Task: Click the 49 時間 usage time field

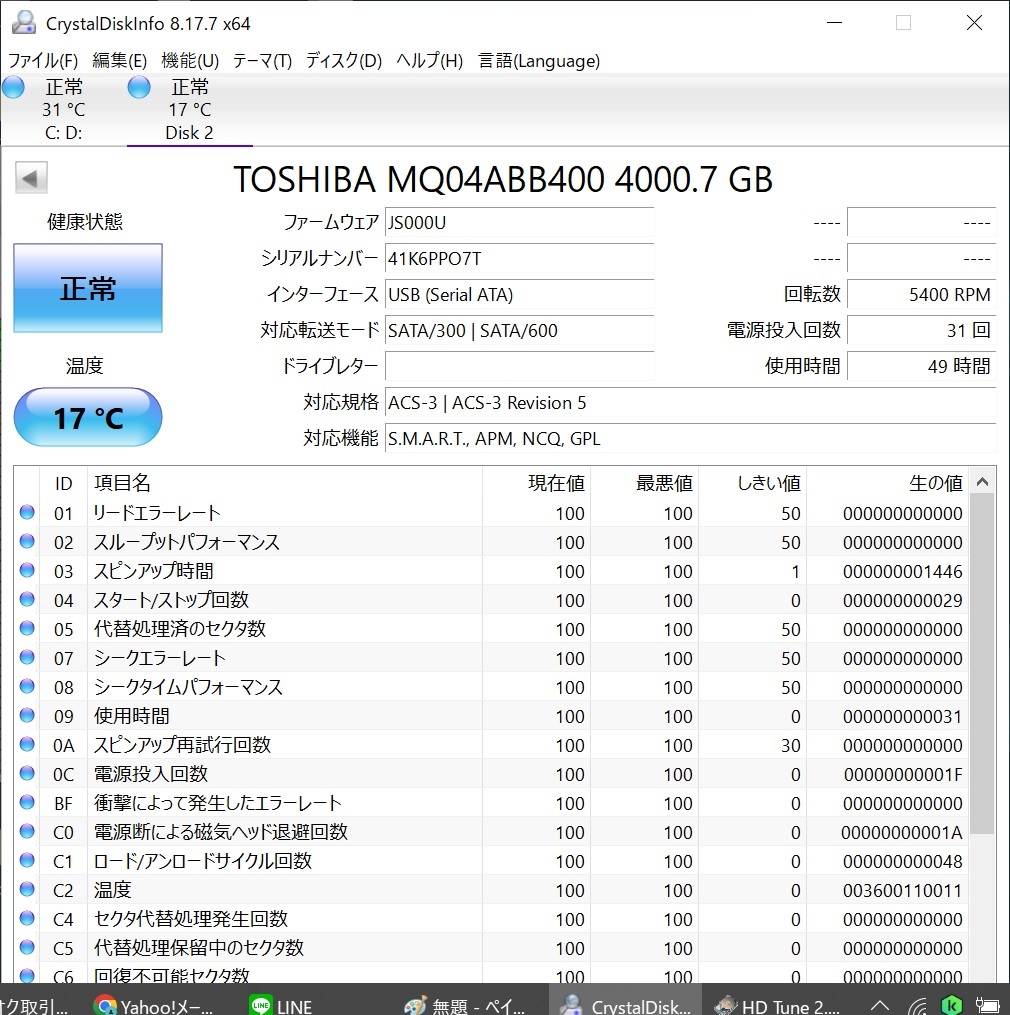Action: coord(921,366)
